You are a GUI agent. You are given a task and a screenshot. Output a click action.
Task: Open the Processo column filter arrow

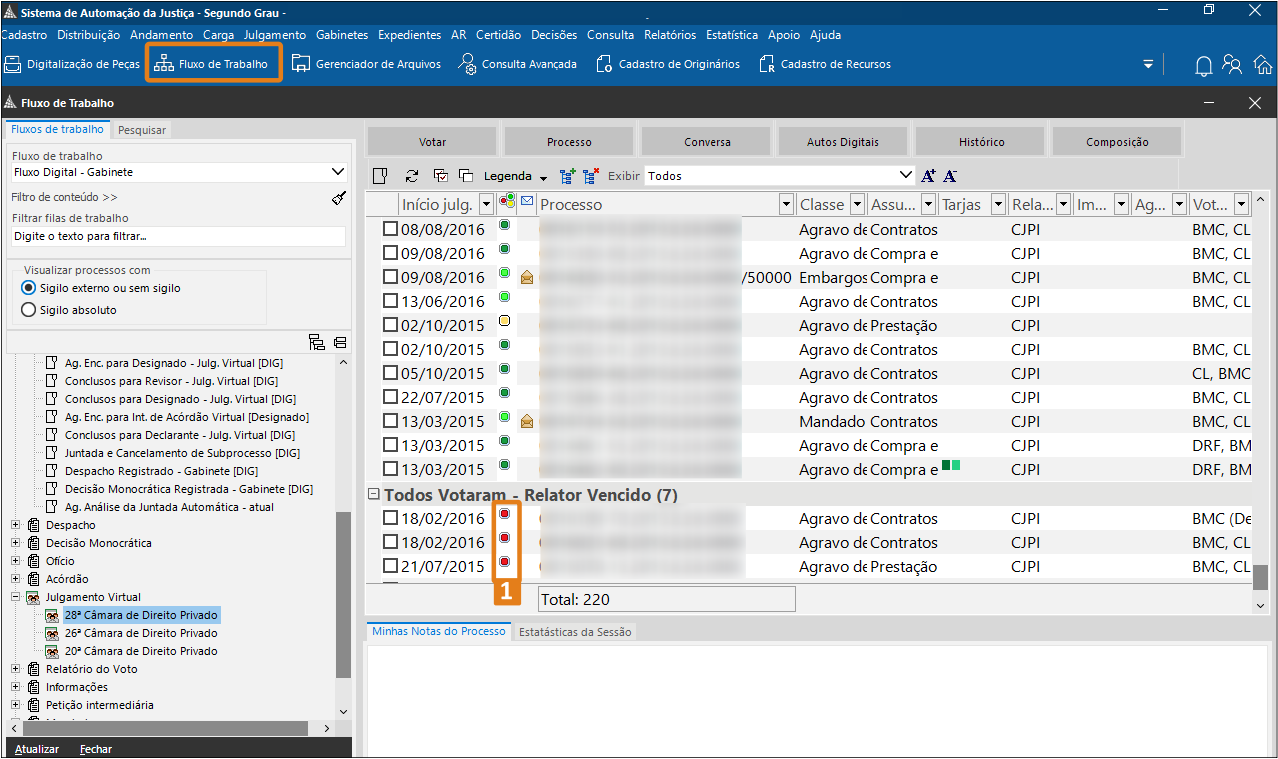coord(786,205)
